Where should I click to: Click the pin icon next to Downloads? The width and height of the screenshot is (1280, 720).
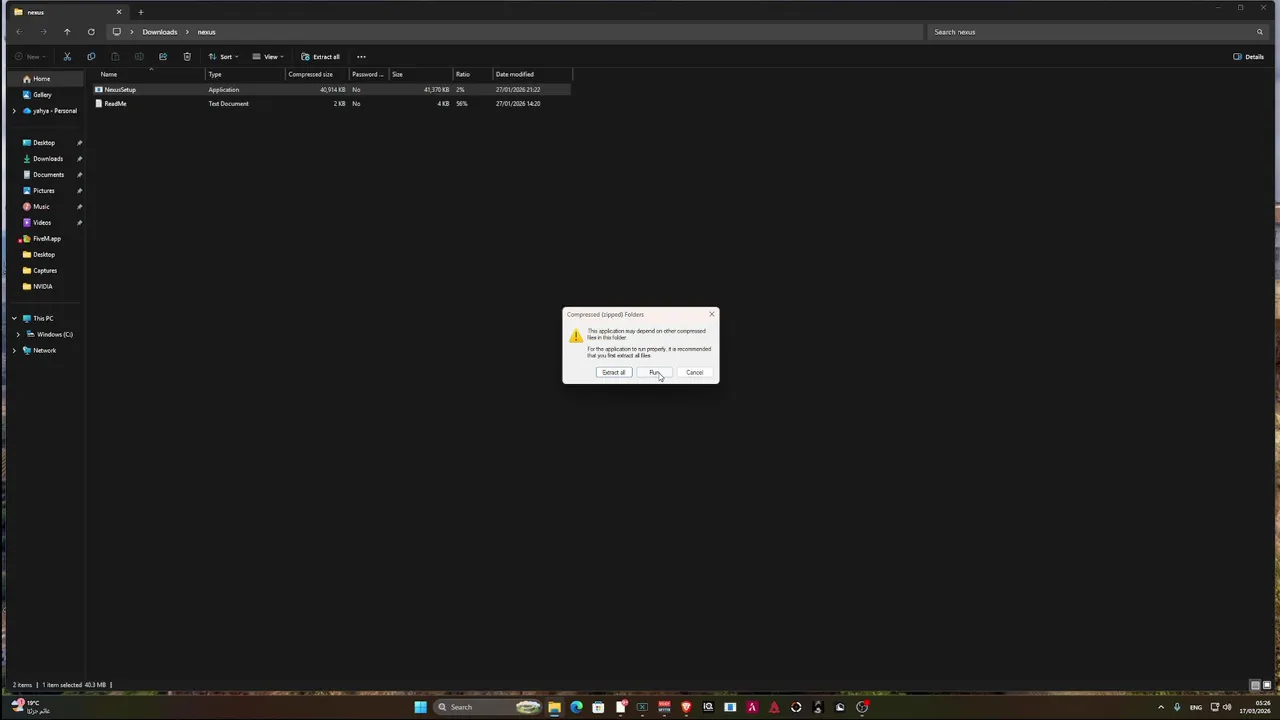79,158
